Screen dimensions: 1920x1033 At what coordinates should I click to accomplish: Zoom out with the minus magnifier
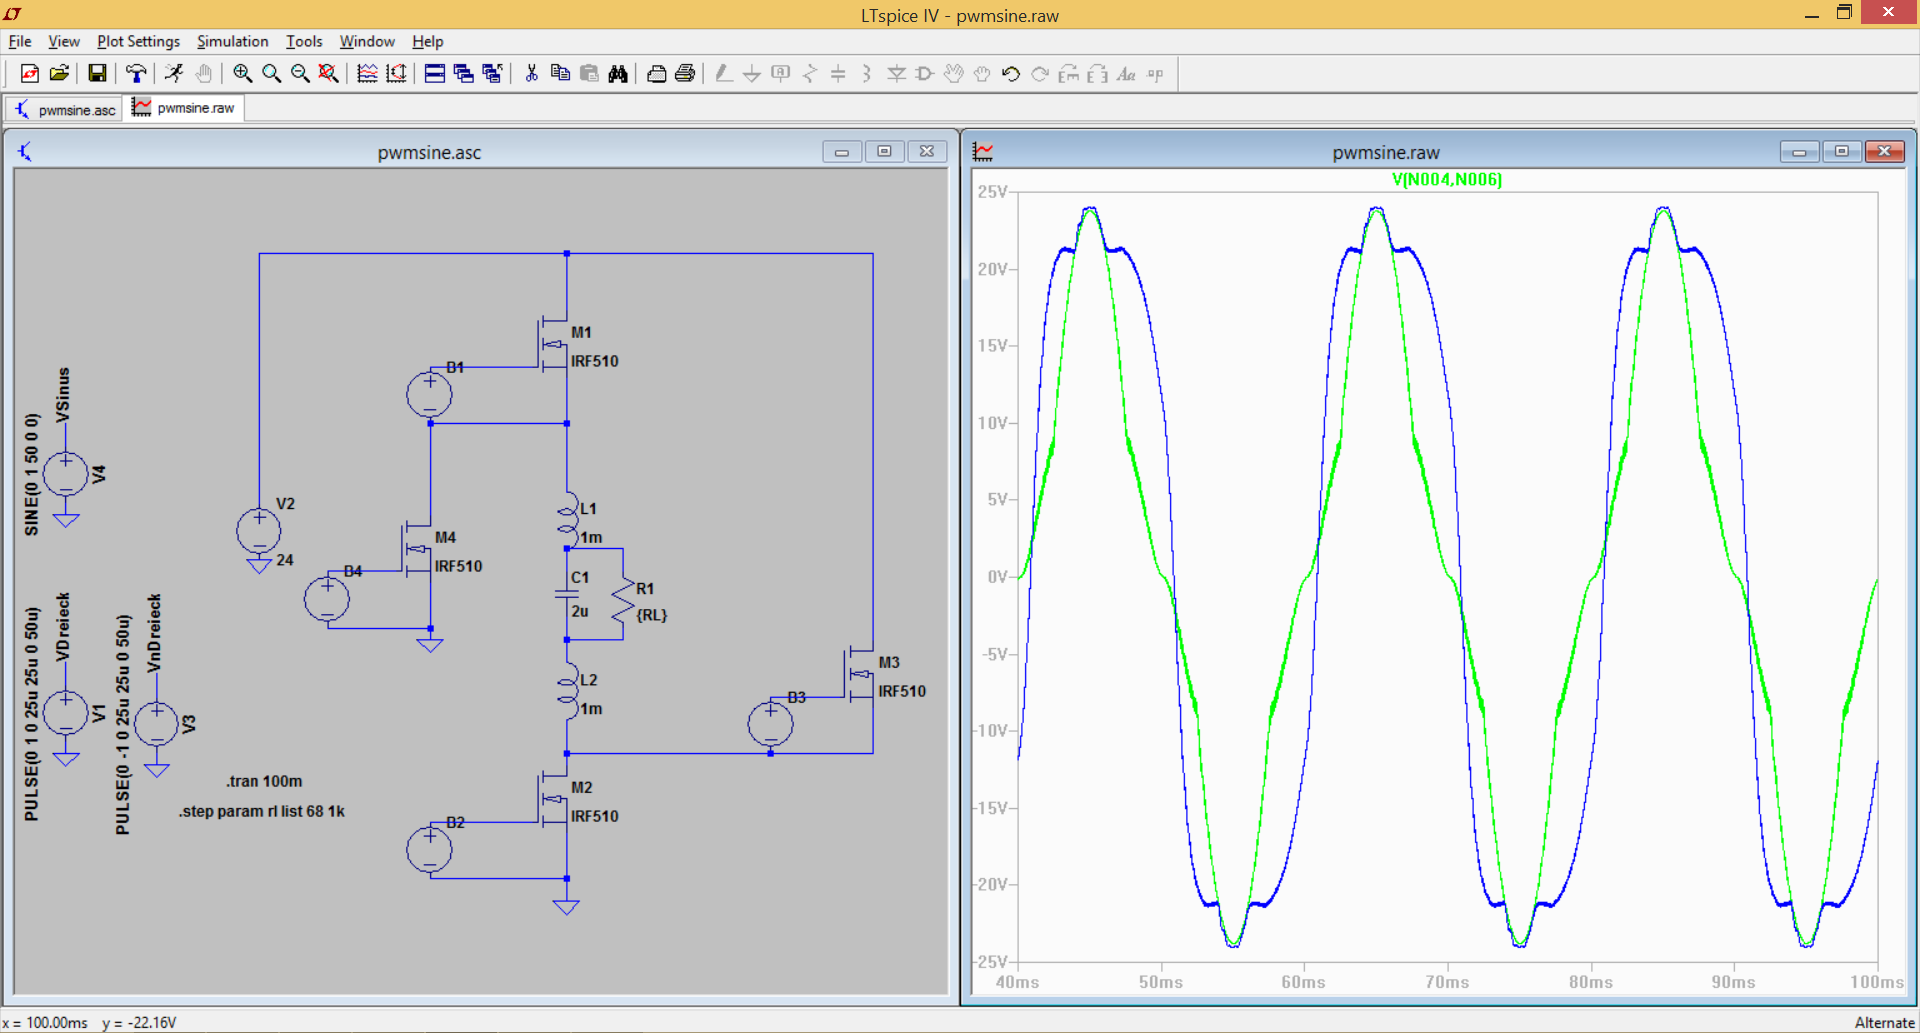pos(300,73)
